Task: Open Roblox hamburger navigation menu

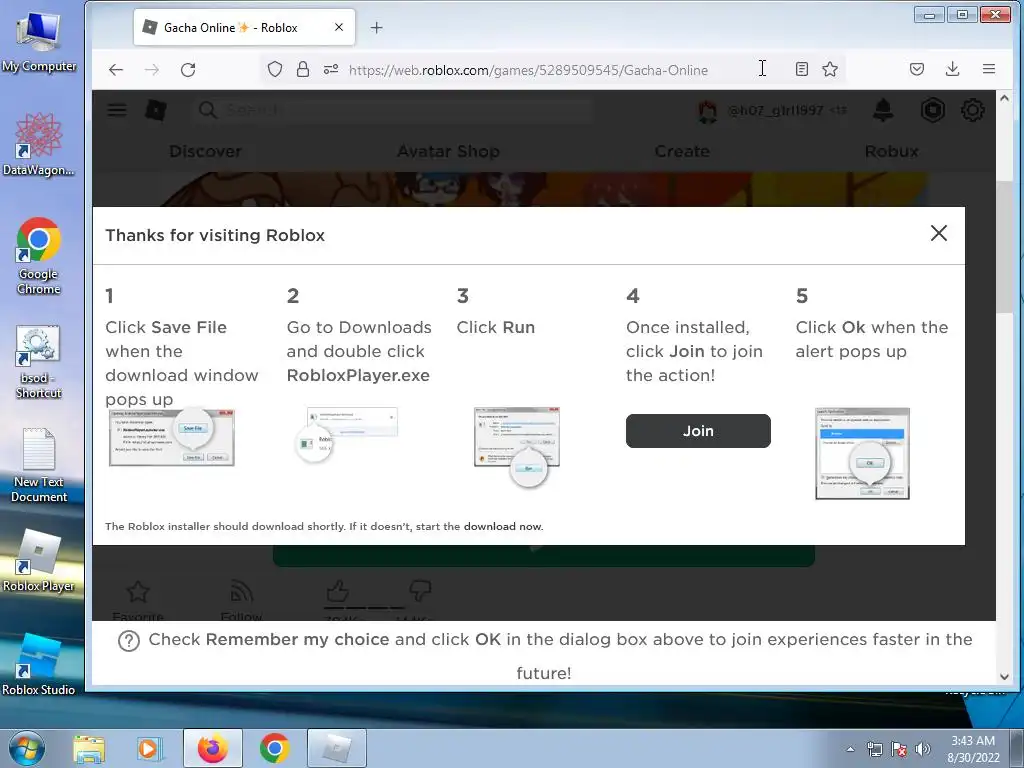Action: pos(117,110)
